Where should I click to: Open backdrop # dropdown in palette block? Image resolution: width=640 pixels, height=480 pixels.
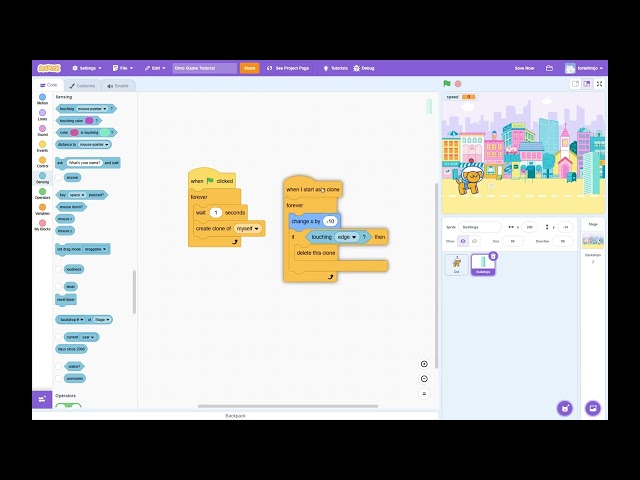tap(72, 320)
